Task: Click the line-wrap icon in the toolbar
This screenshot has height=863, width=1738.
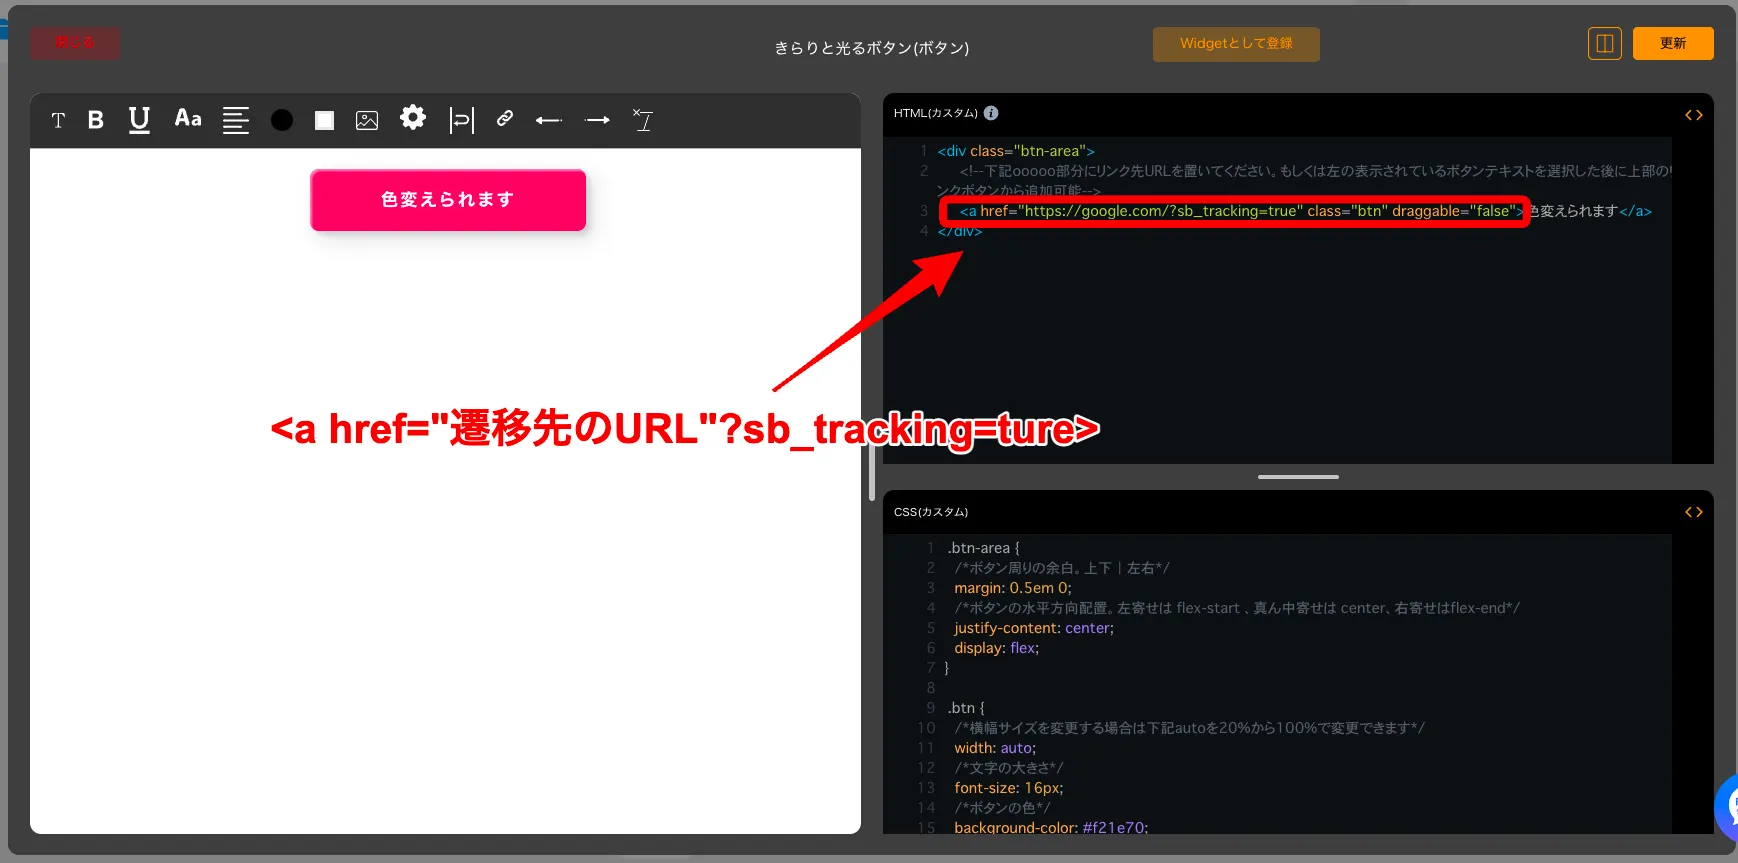Action: [x=461, y=120]
